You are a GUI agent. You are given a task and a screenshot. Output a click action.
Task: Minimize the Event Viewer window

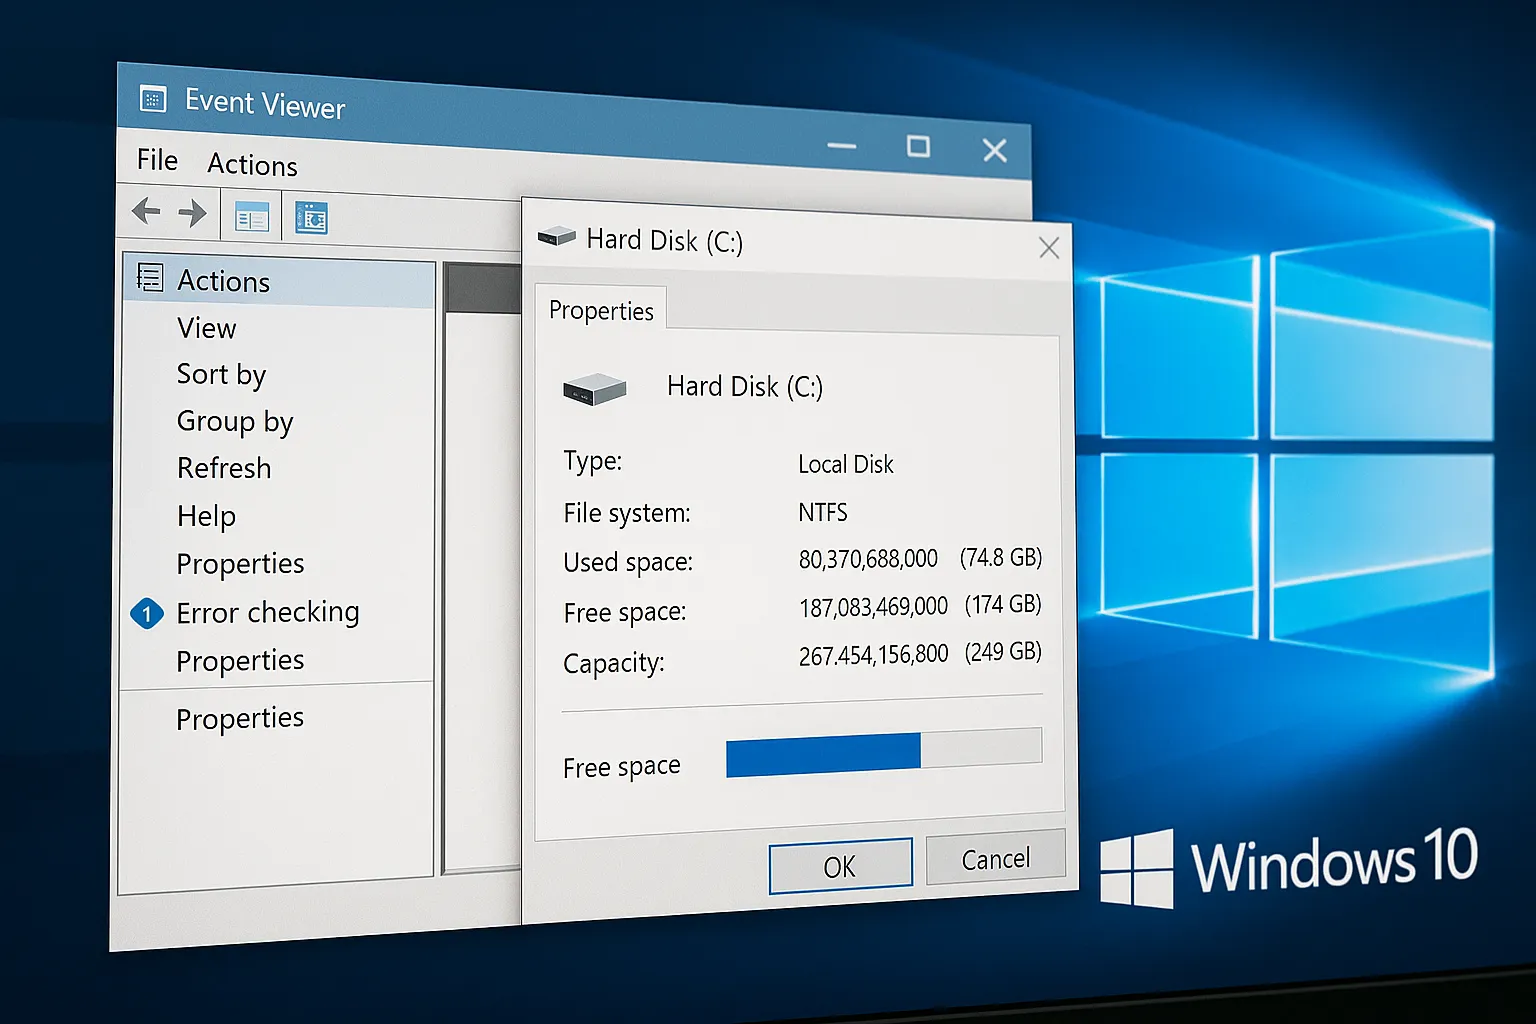click(x=842, y=146)
